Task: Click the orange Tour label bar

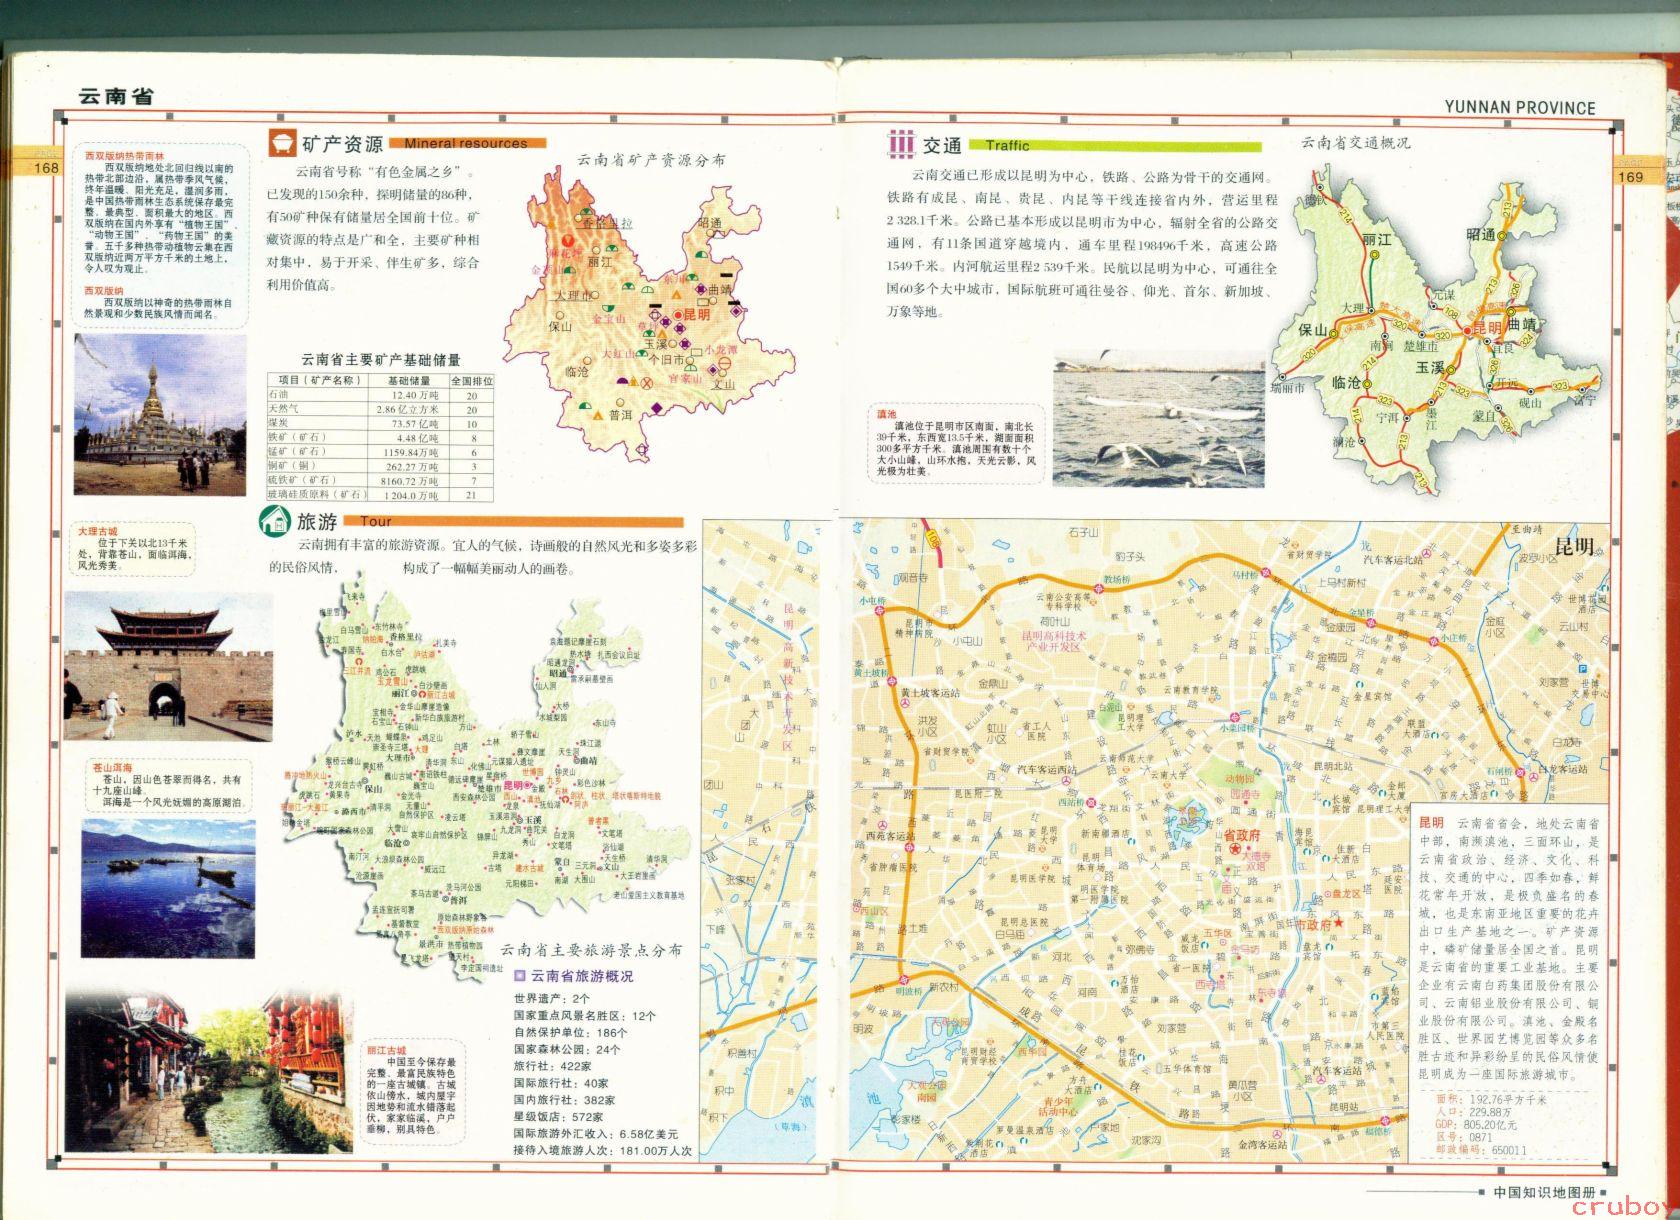Action: [x=513, y=521]
